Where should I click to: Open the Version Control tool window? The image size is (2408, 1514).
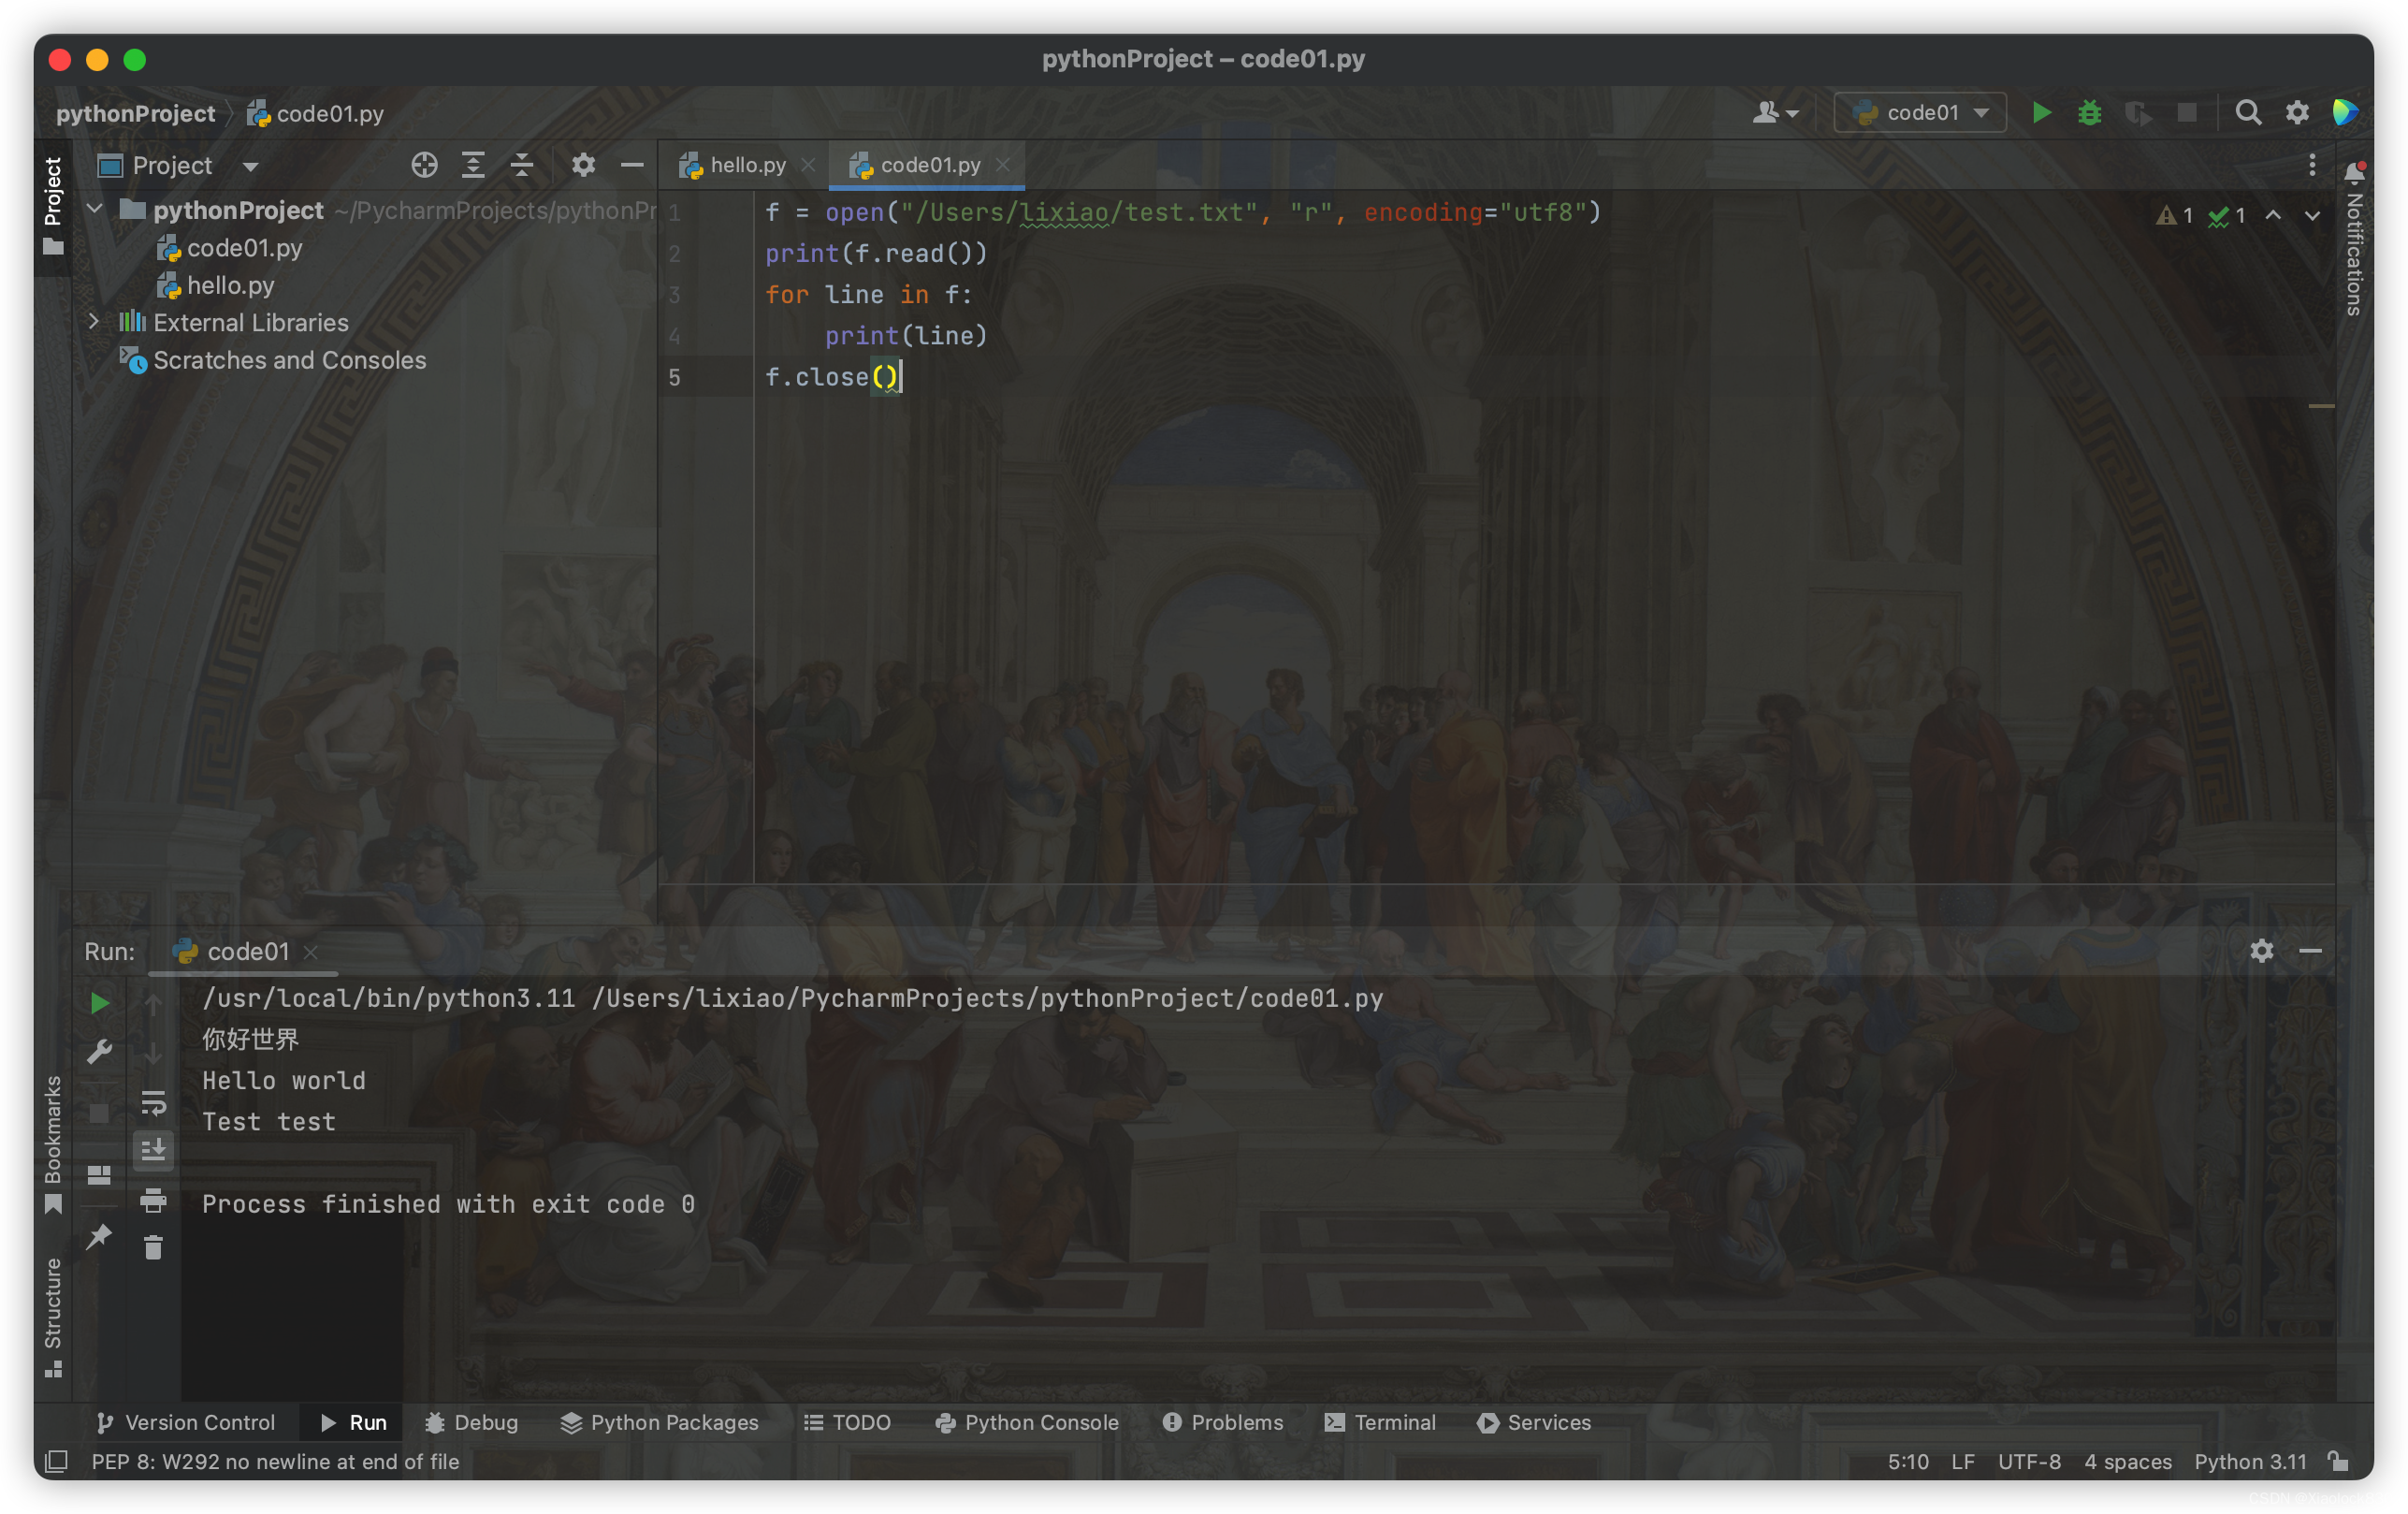(185, 1422)
